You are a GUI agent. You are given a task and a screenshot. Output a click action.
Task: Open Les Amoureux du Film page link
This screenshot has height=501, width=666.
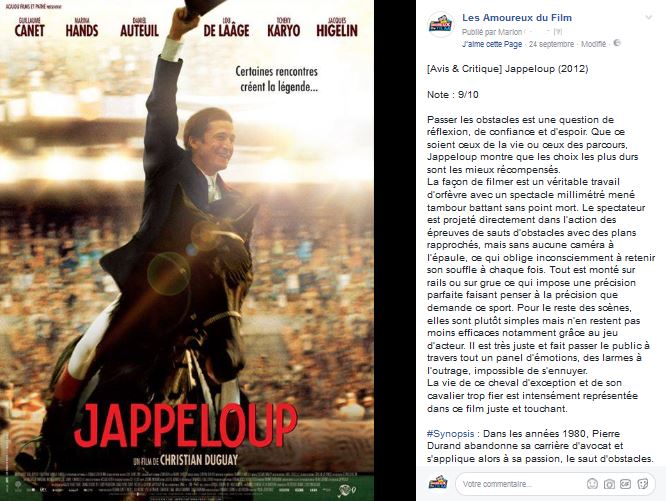(x=516, y=18)
